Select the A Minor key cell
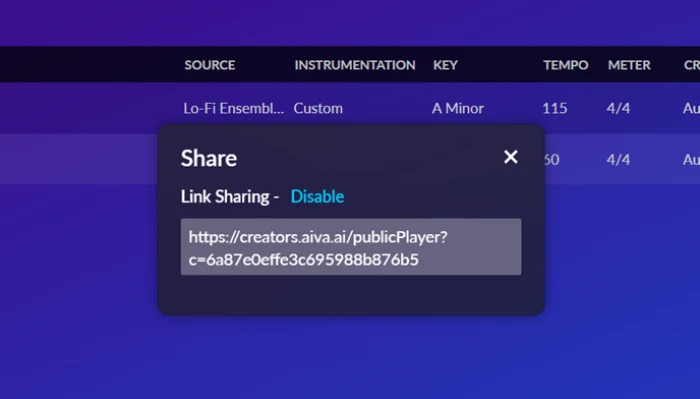700x399 pixels. 458,108
